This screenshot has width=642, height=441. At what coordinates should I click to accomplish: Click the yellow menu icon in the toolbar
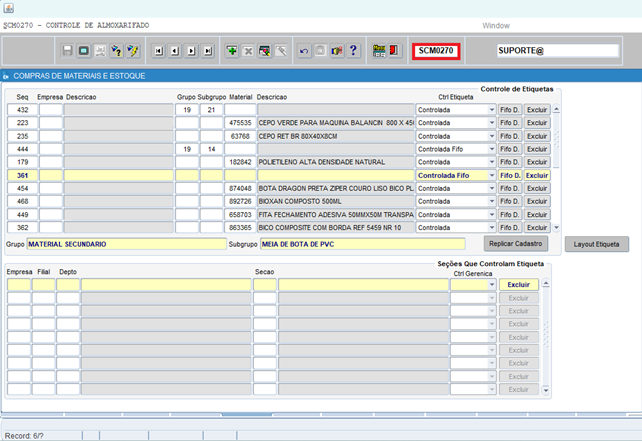coord(379,51)
